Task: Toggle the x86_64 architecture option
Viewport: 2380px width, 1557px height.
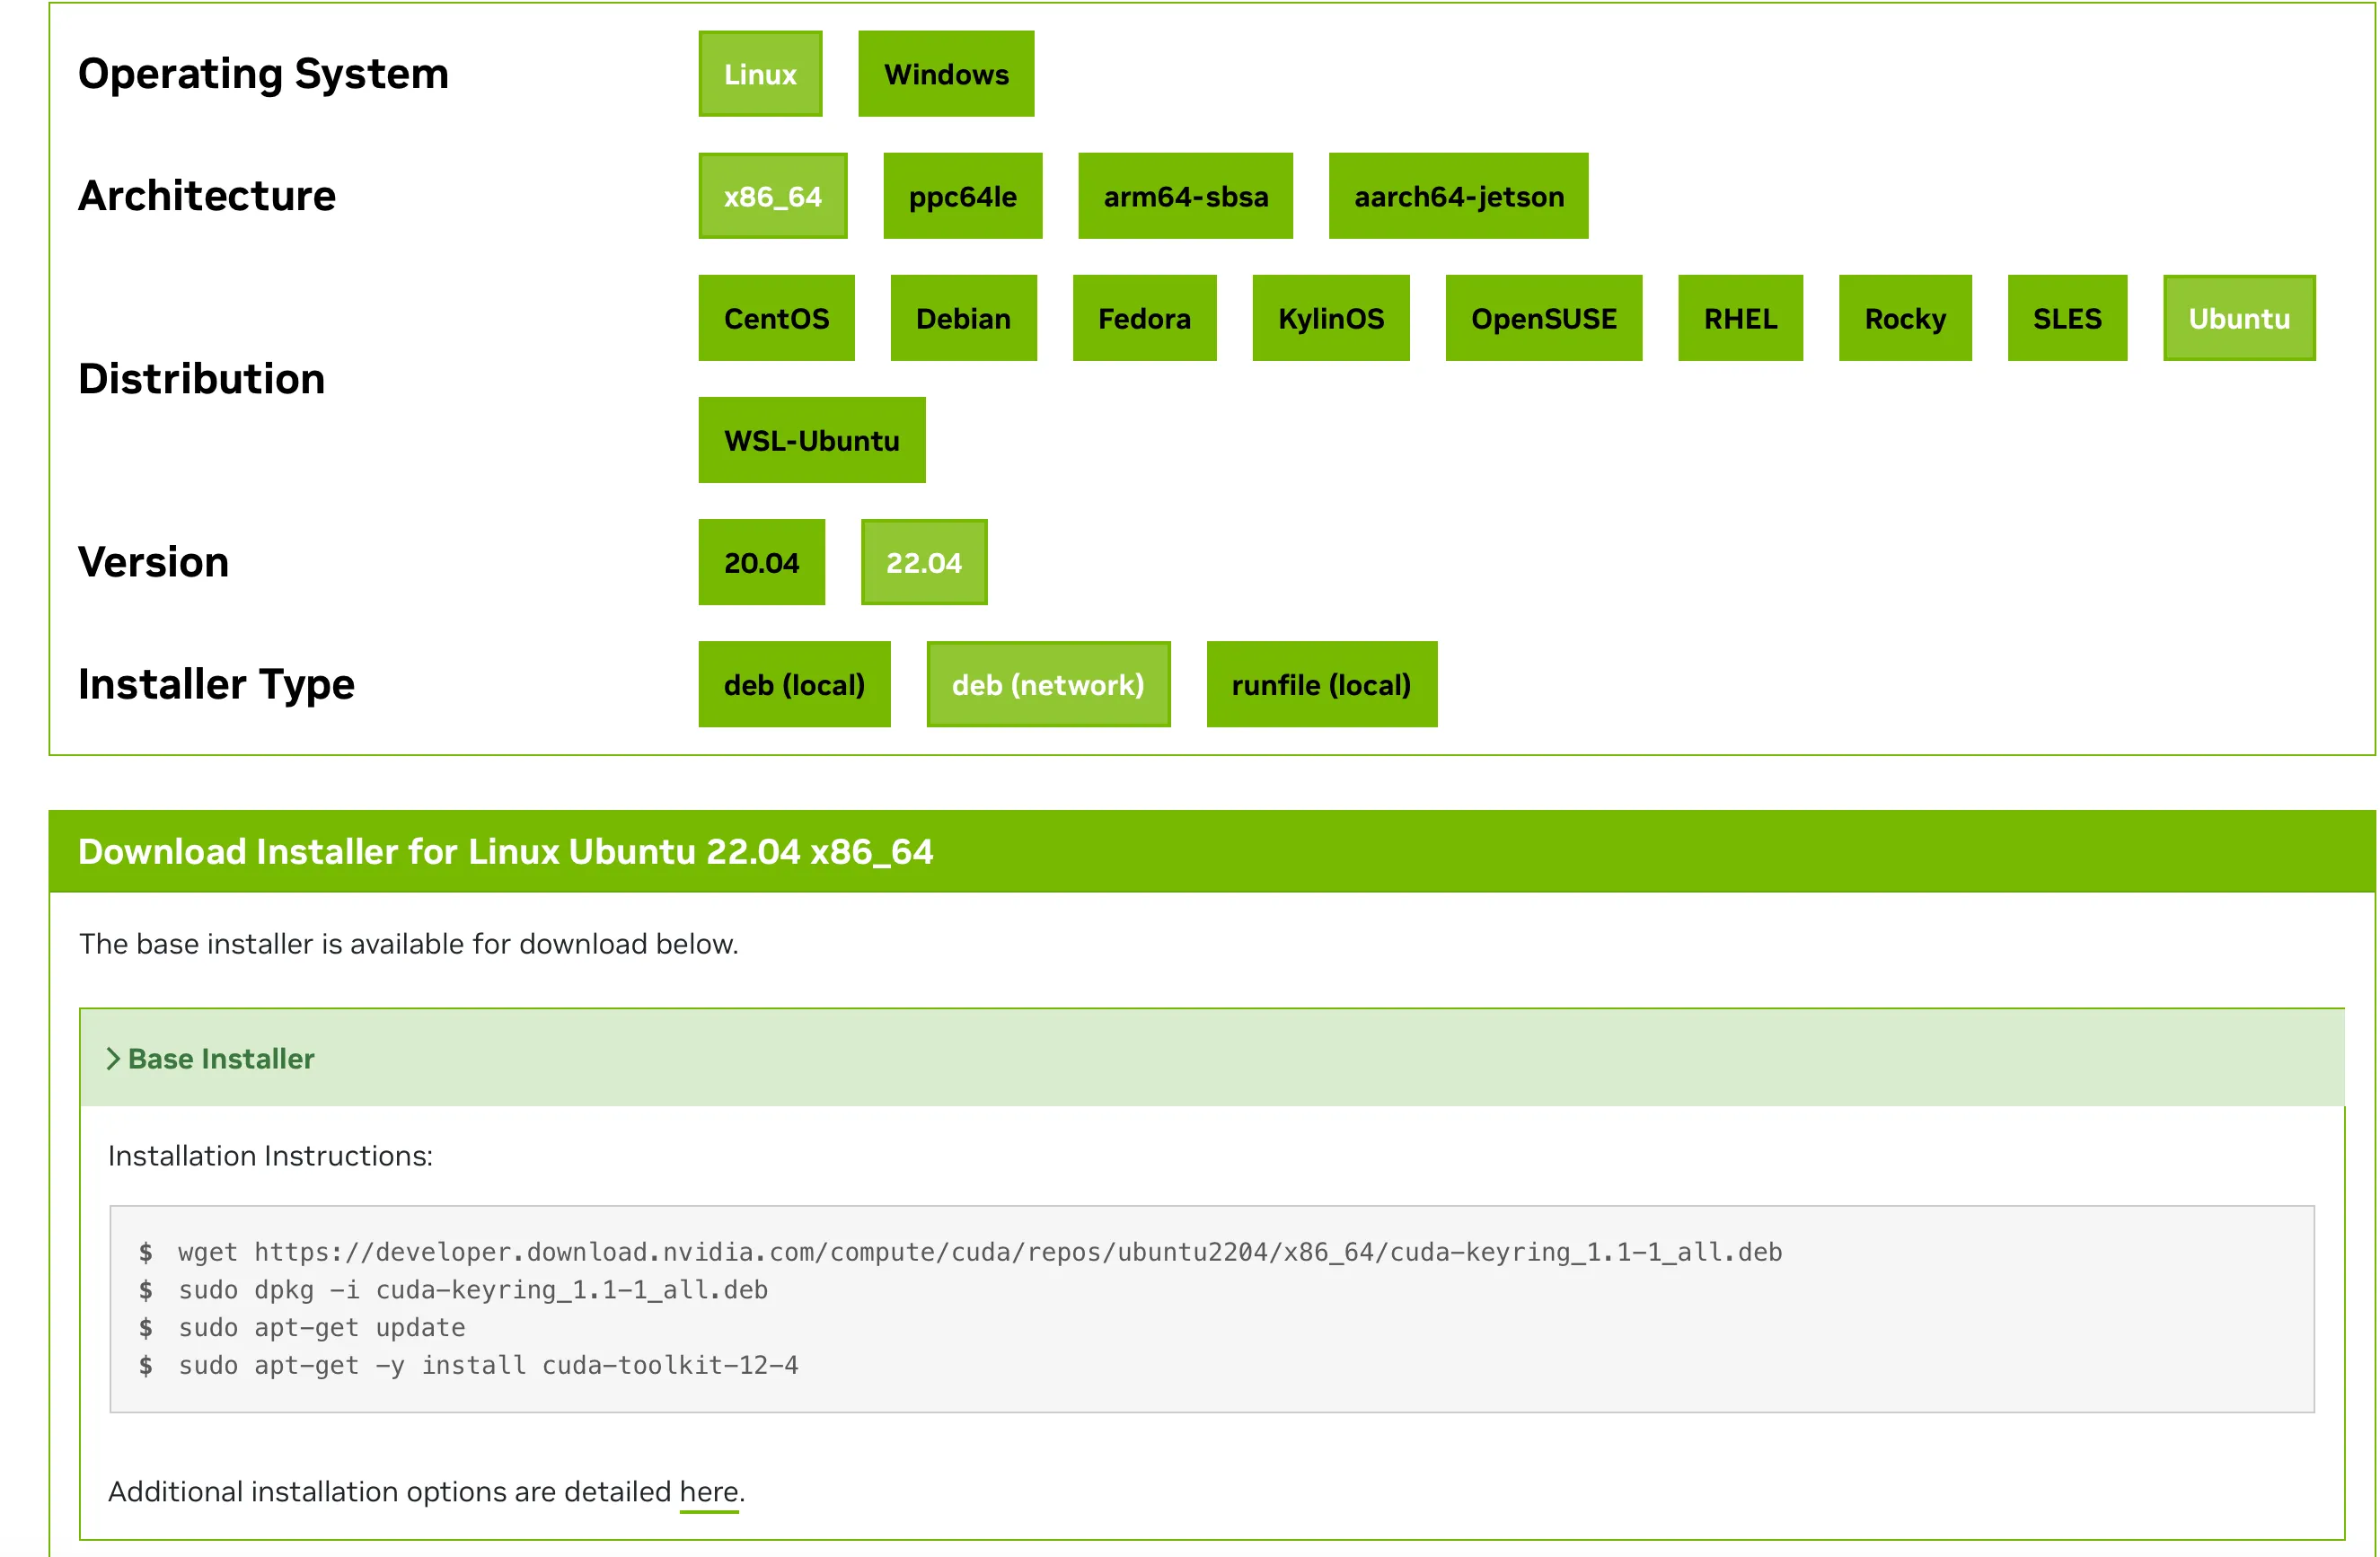Action: tap(772, 196)
